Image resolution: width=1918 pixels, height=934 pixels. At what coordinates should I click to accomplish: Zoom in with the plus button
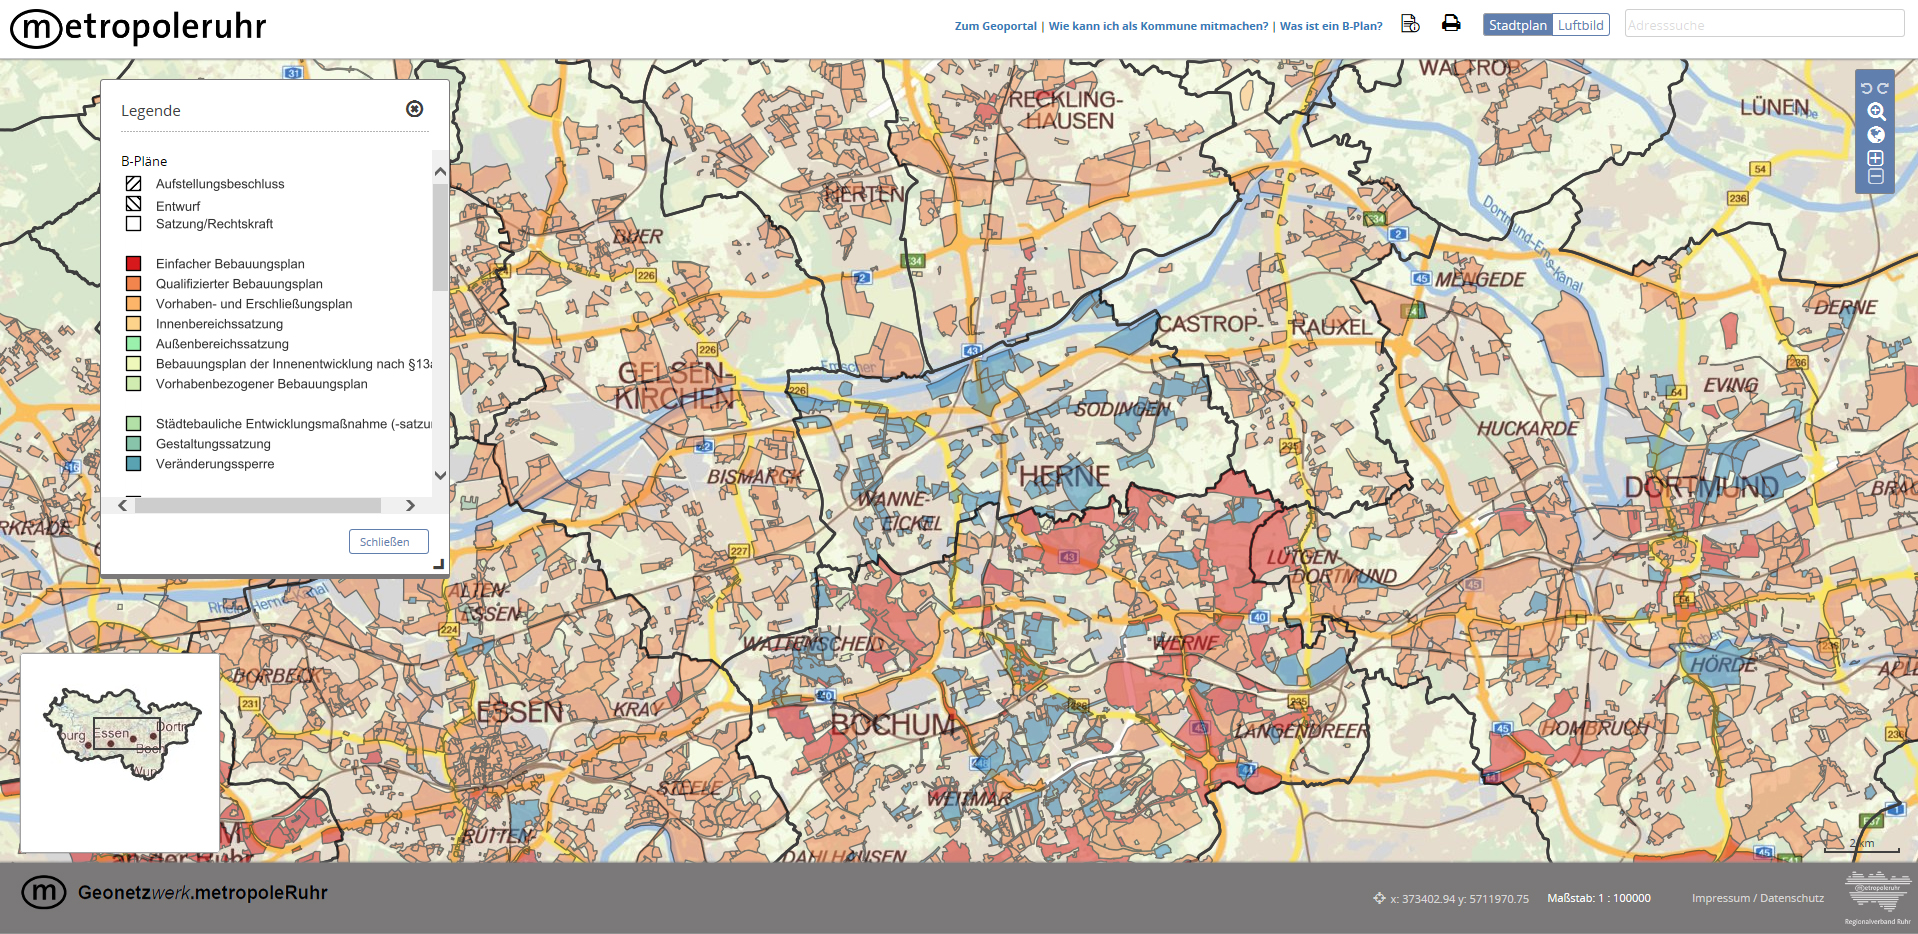1876,158
